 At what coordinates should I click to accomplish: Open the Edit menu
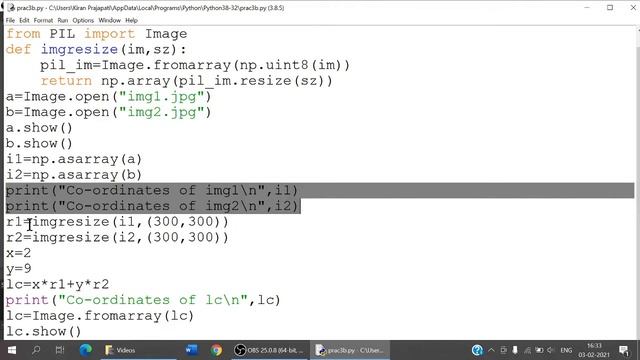tap(24, 20)
